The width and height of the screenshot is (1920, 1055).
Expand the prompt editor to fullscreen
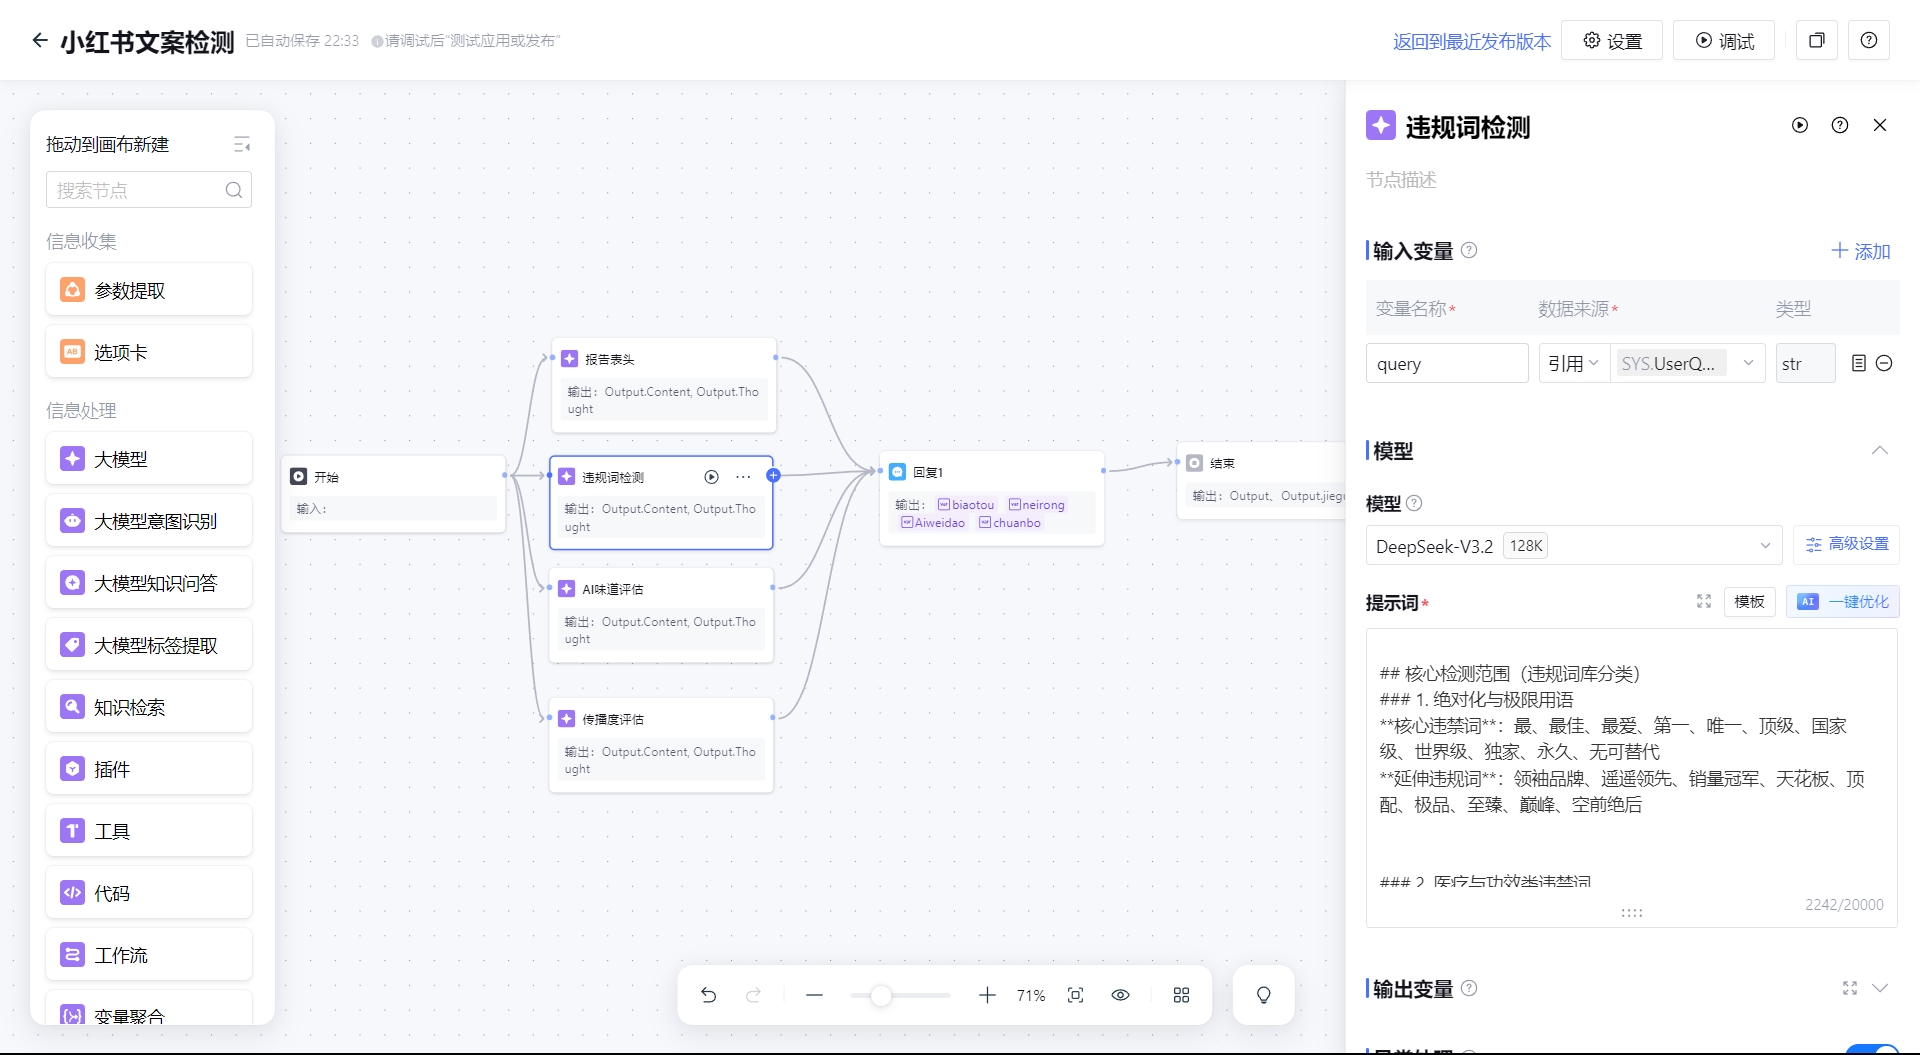(1704, 601)
